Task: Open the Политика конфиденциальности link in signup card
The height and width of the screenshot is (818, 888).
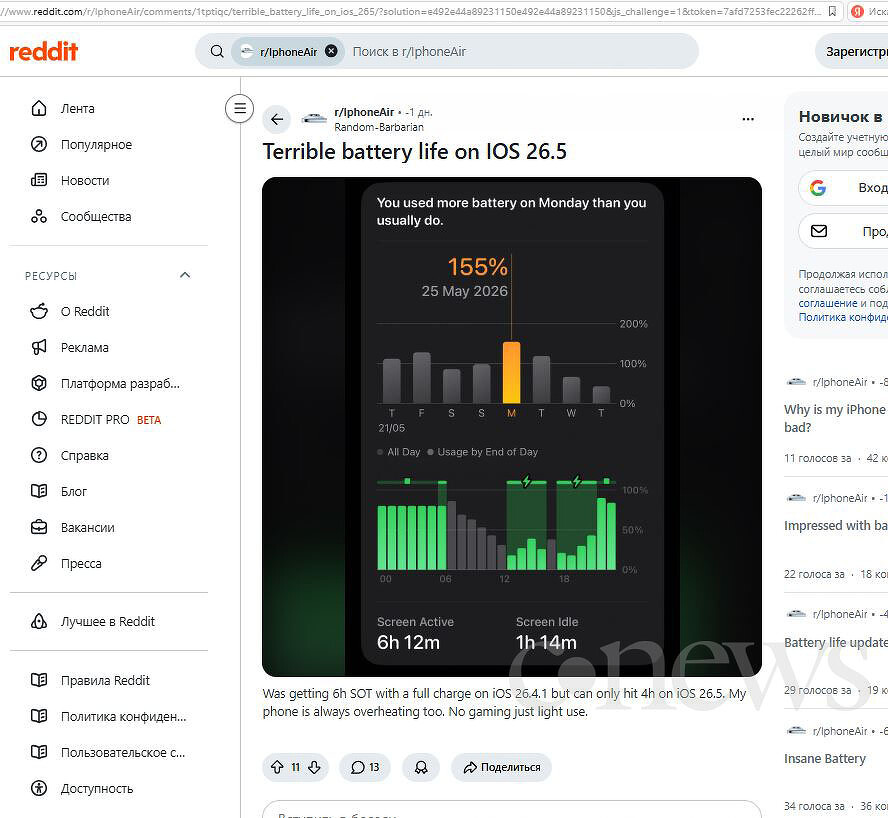Action: [843, 317]
